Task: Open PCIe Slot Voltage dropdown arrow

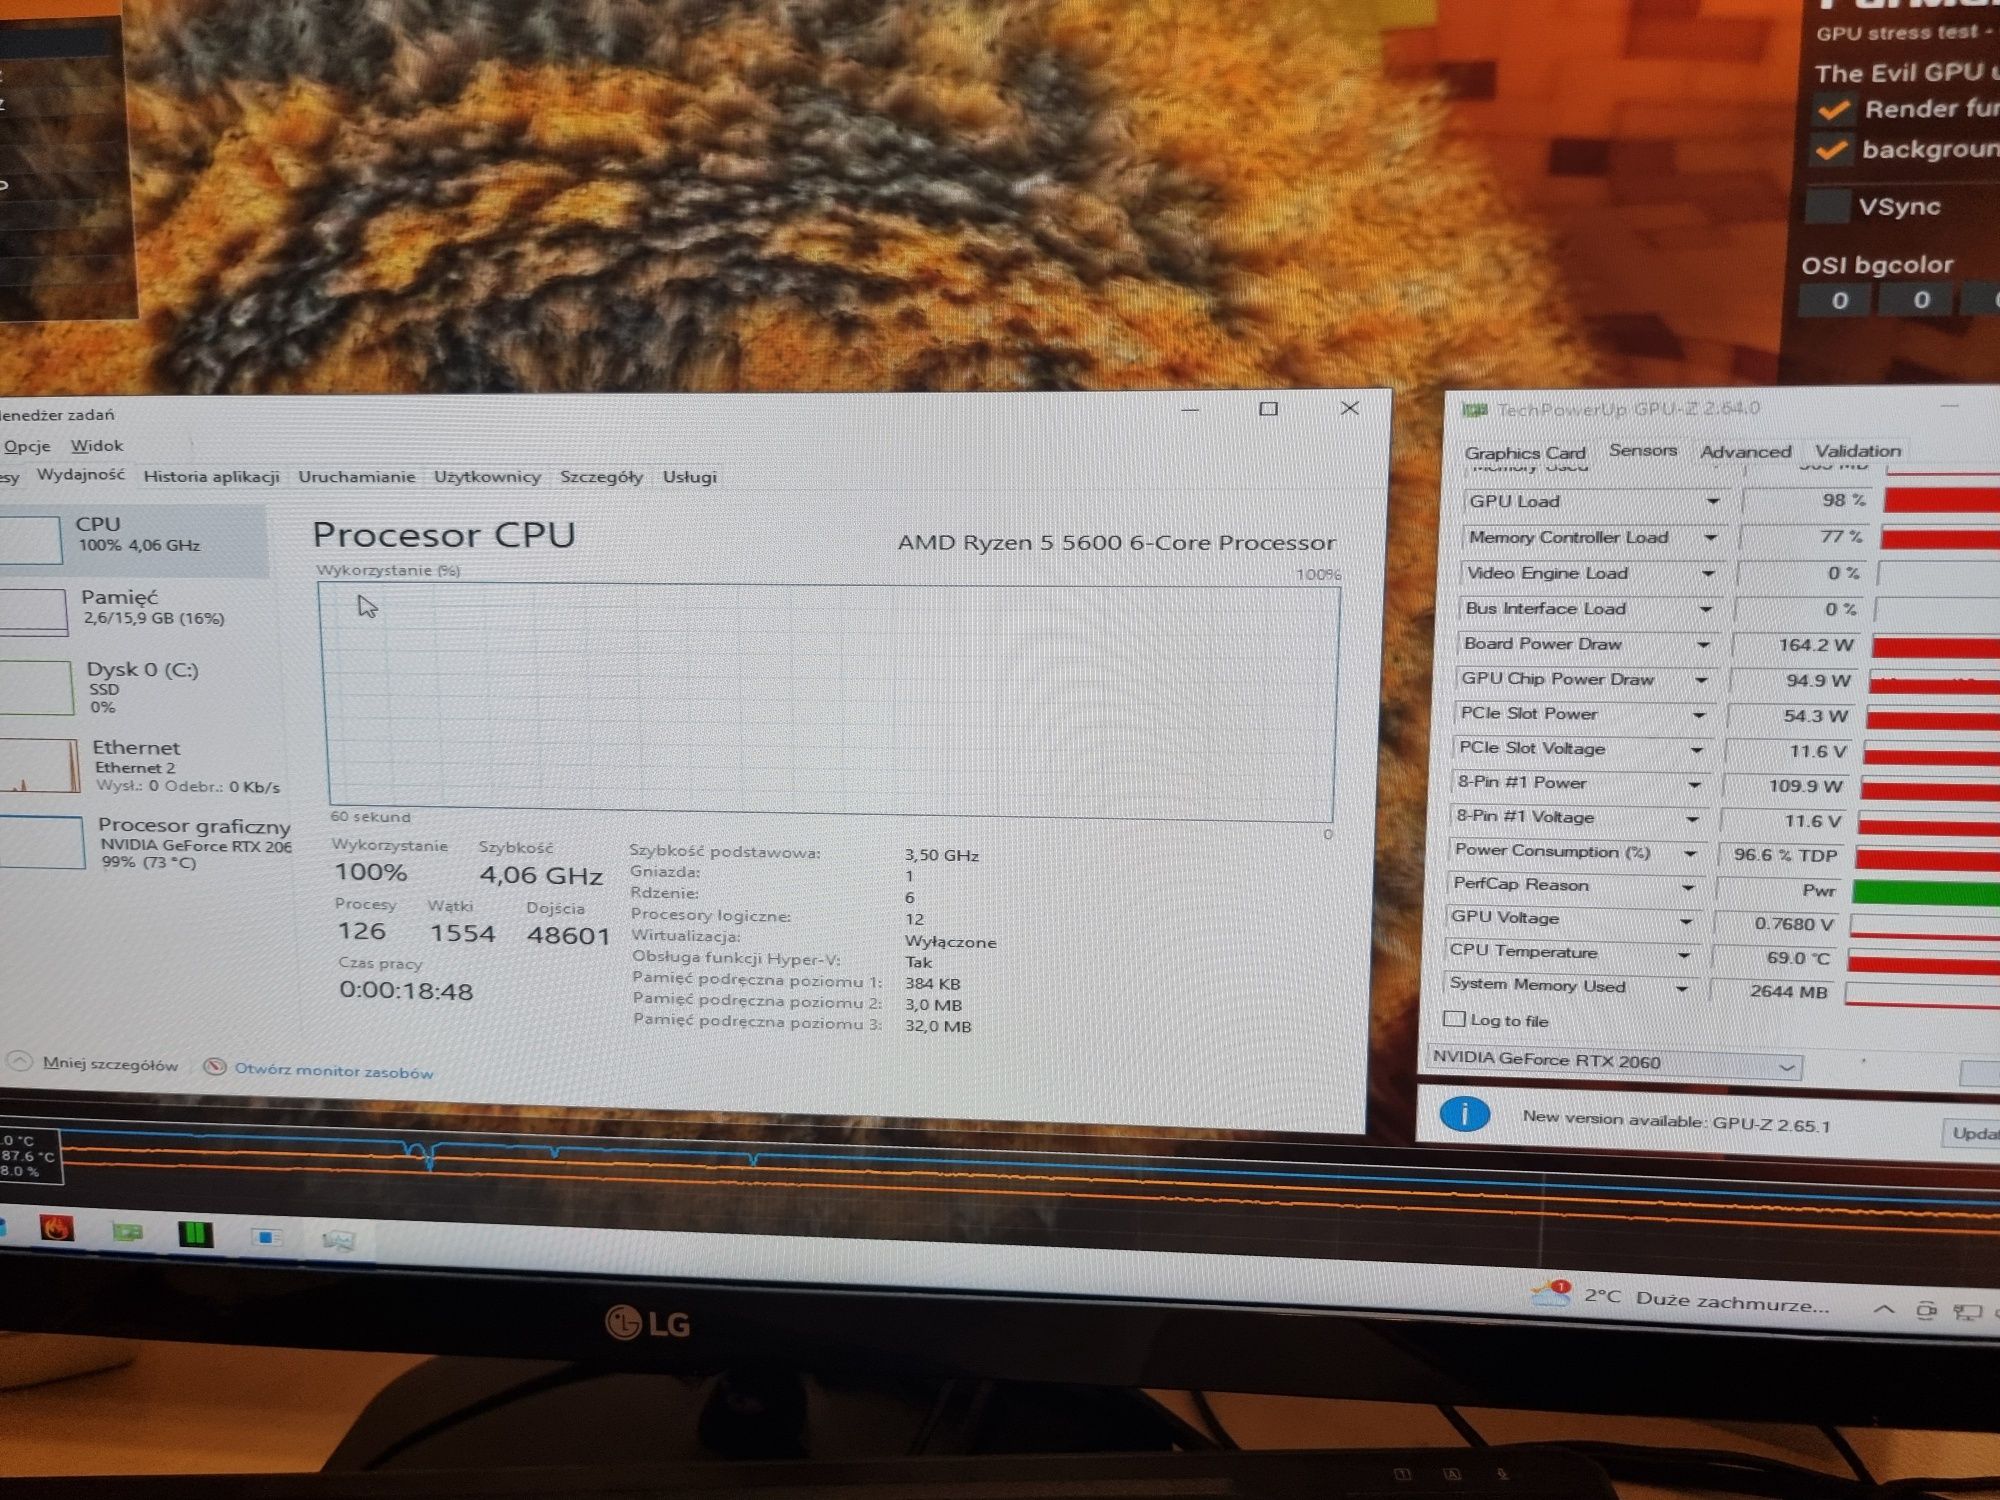Action: (1697, 749)
